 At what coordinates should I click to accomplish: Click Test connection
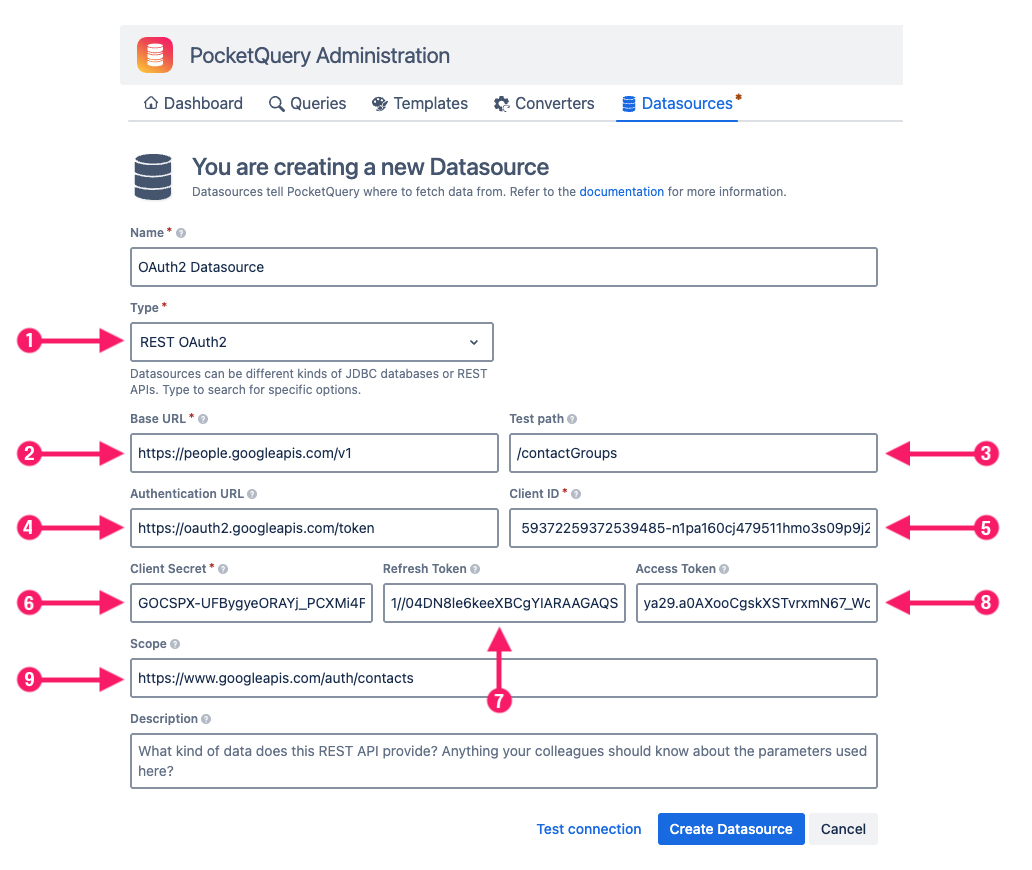point(588,828)
